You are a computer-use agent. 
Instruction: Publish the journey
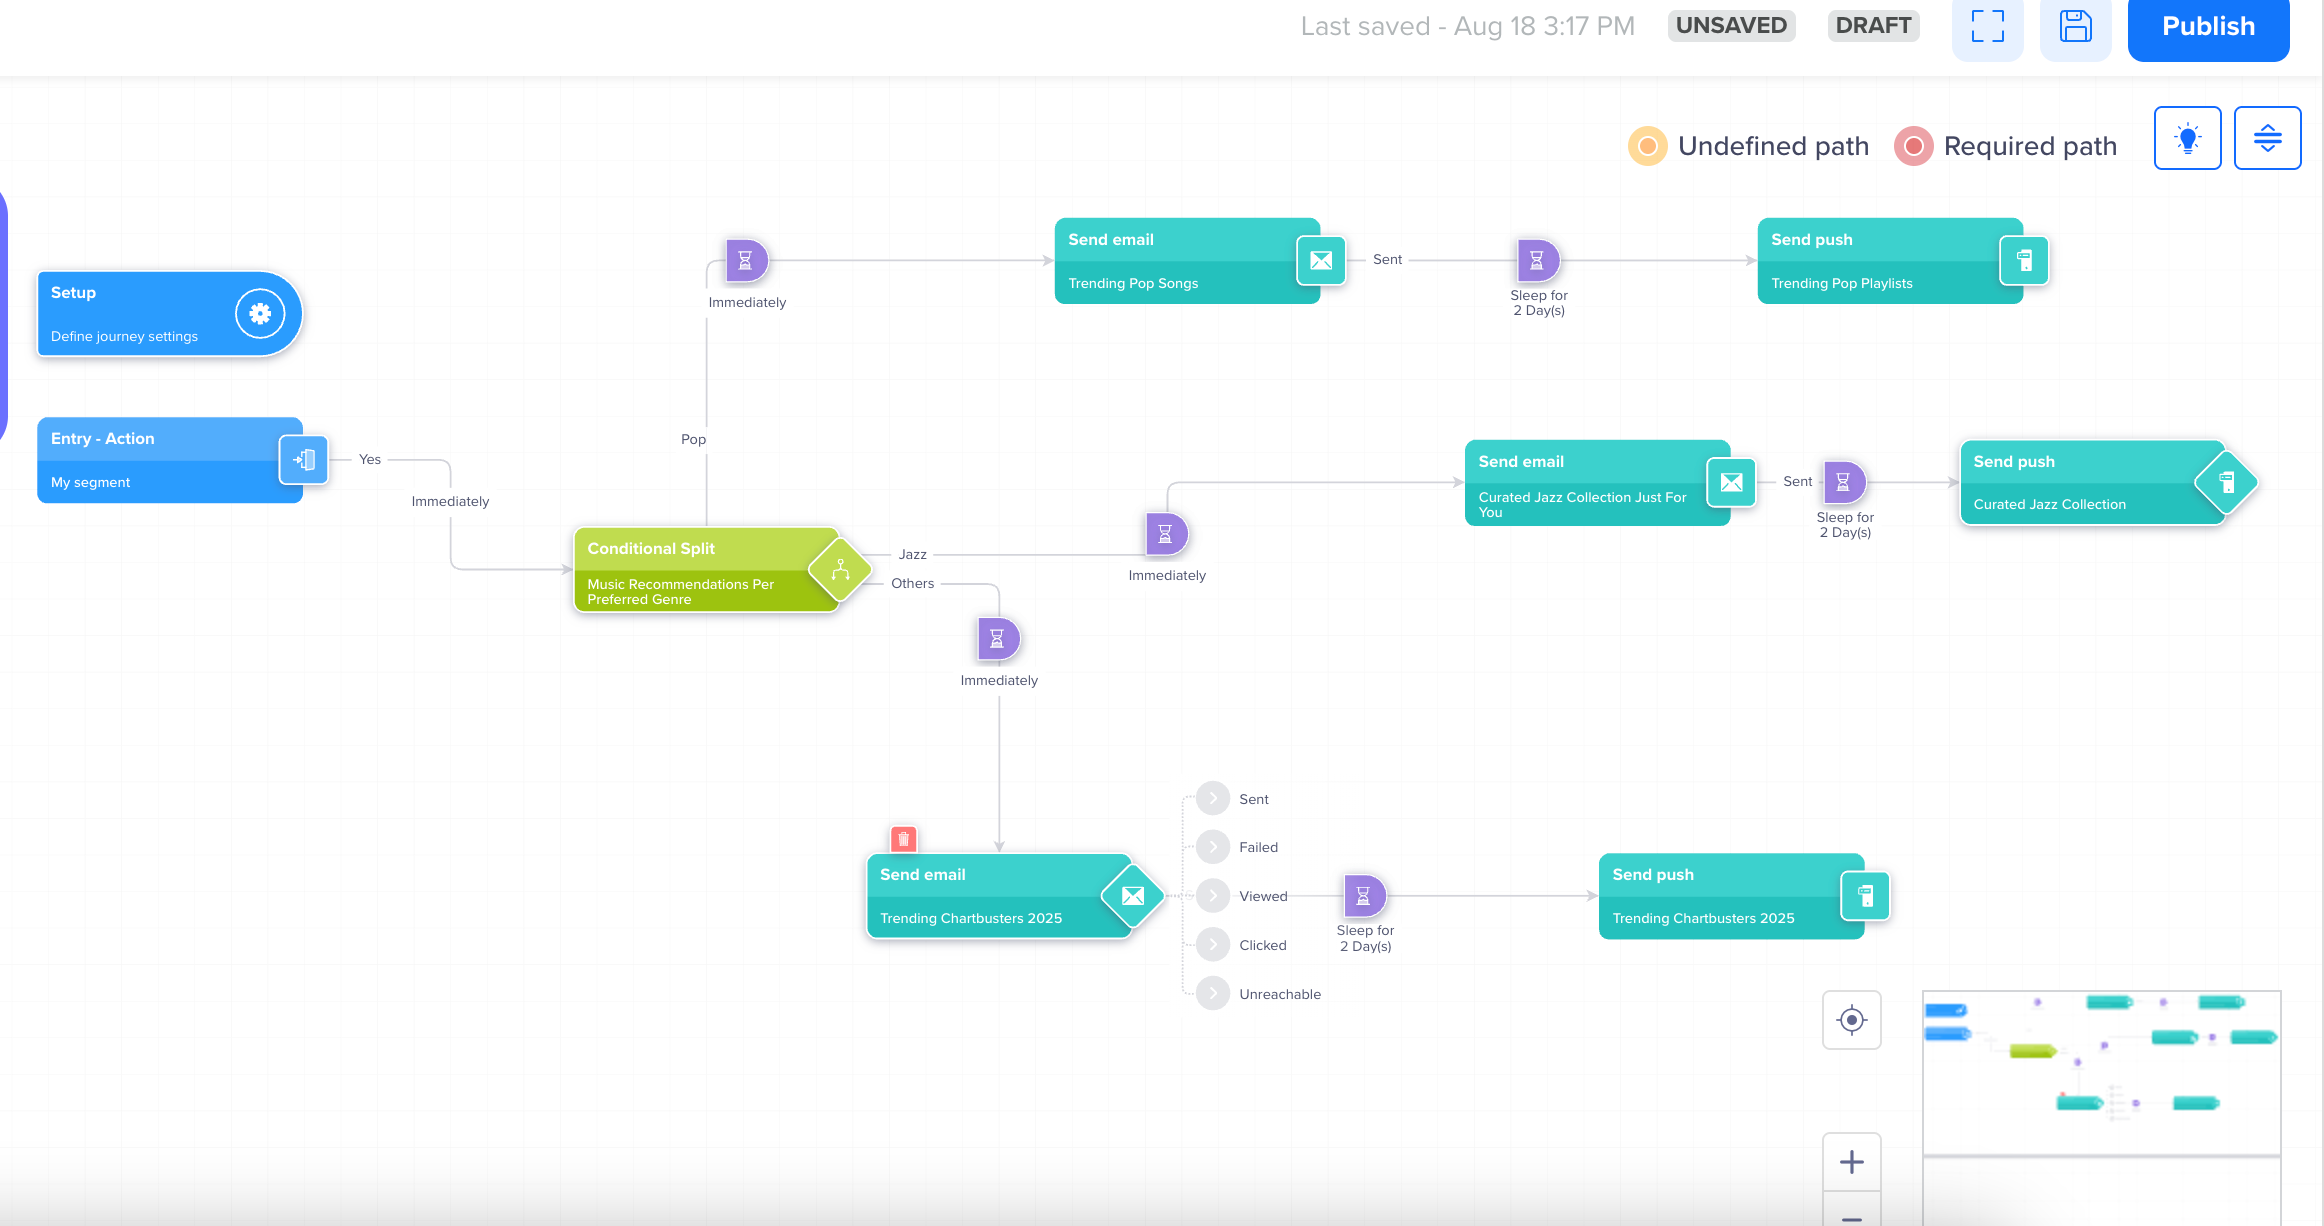[2208, 27]
